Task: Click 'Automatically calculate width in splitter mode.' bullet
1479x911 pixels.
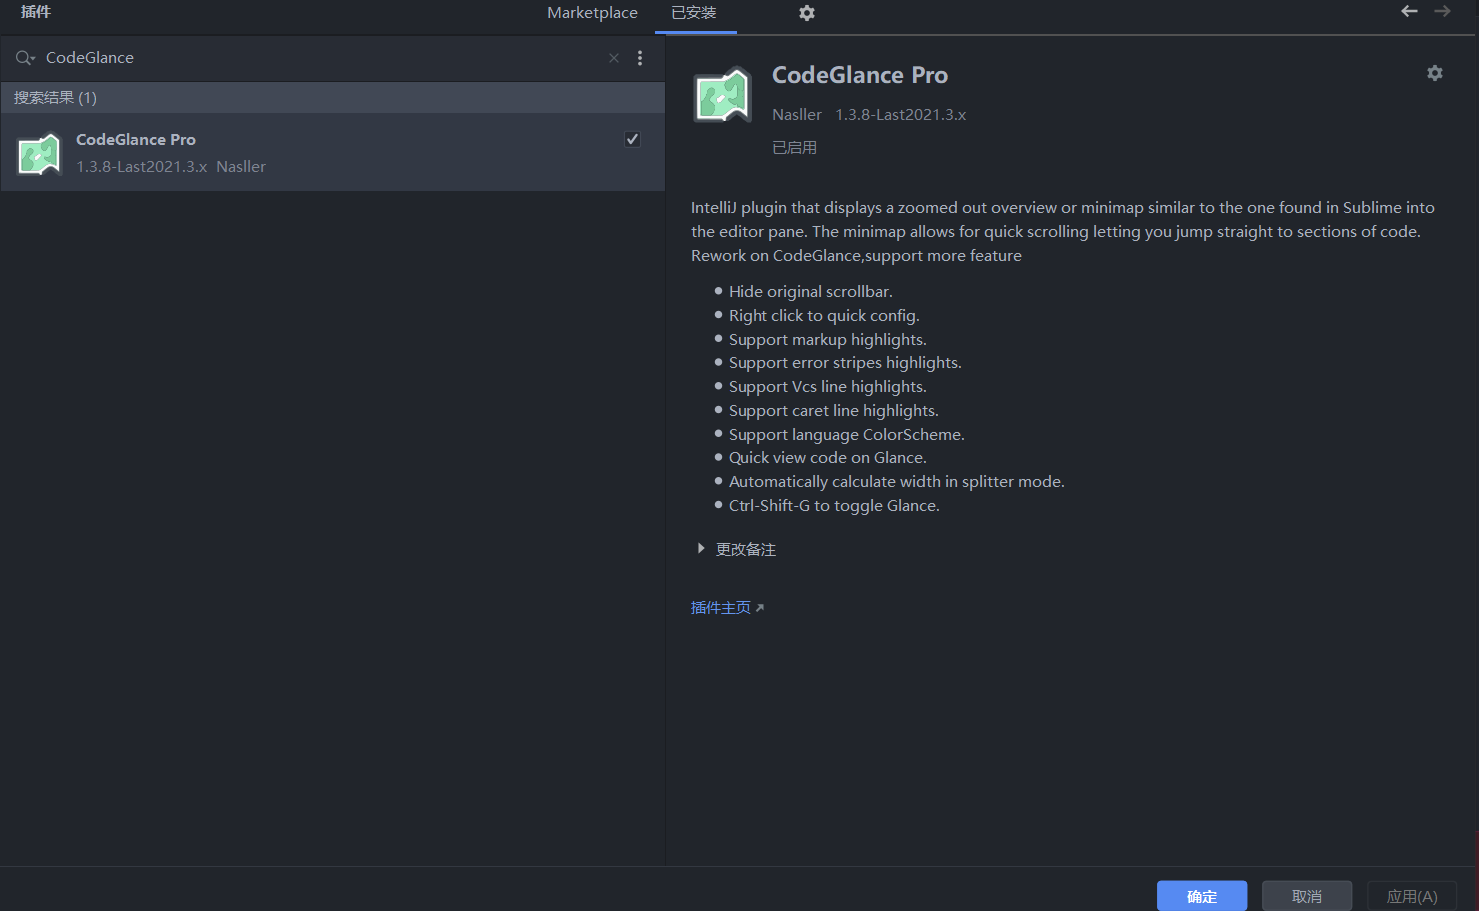Action: click(897, 481)
